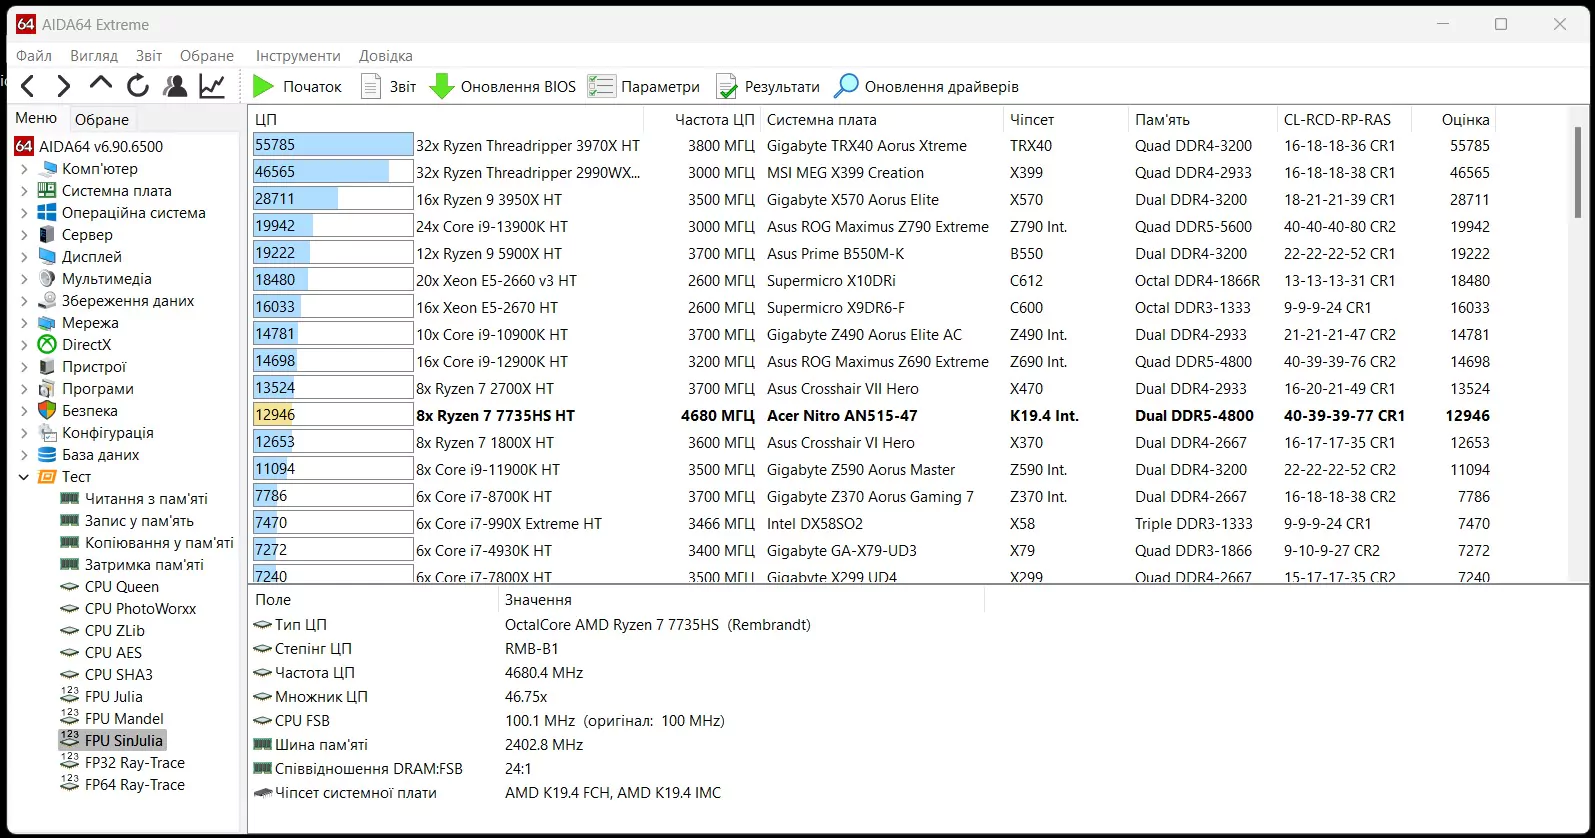Open CPU AES benchmark
This screenshot has height=838, width=1595.
(x=101, y=653)
